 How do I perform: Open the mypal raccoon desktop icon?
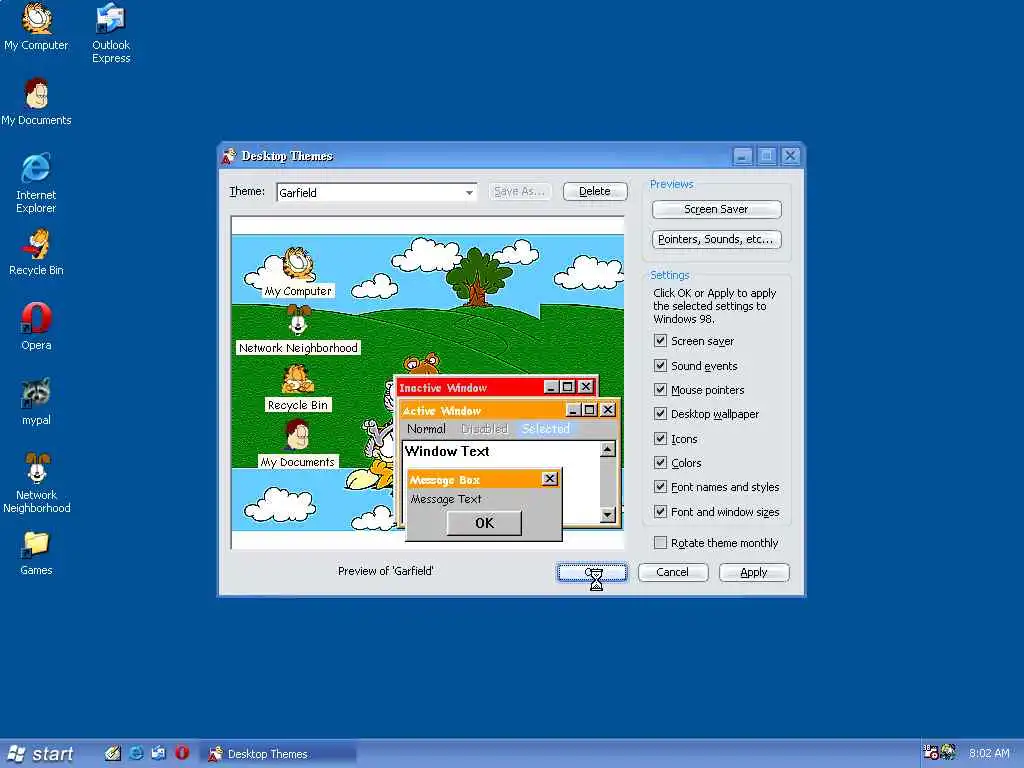point(37,402)
